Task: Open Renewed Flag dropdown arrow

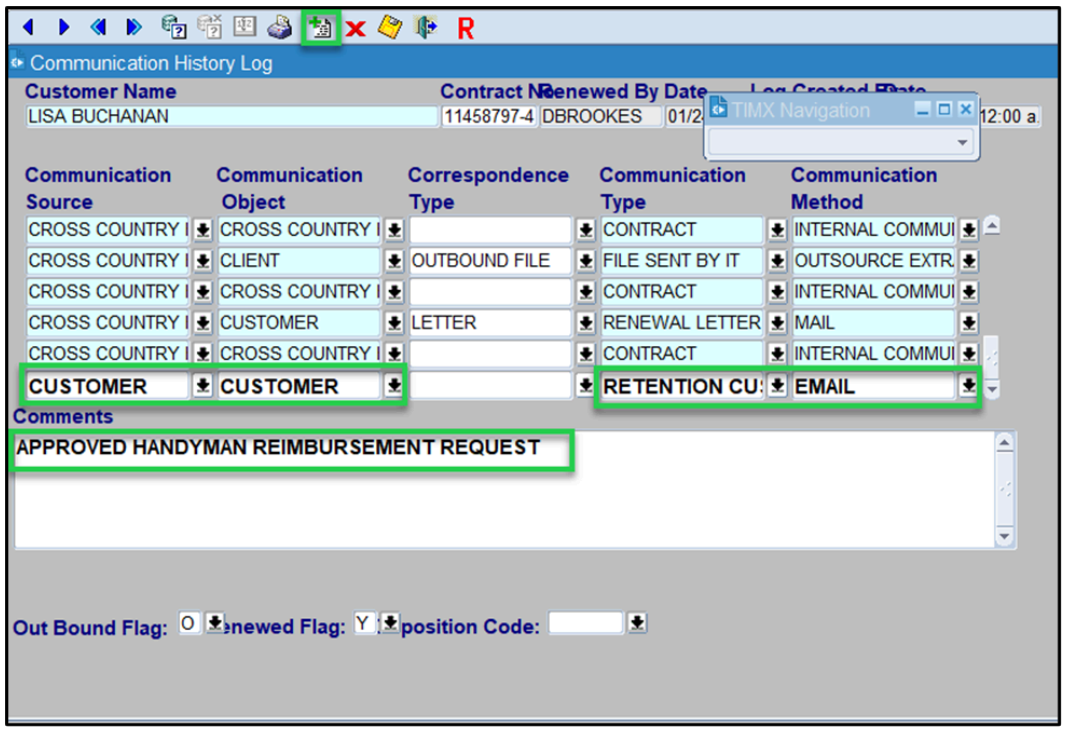Action: point(390,622)
